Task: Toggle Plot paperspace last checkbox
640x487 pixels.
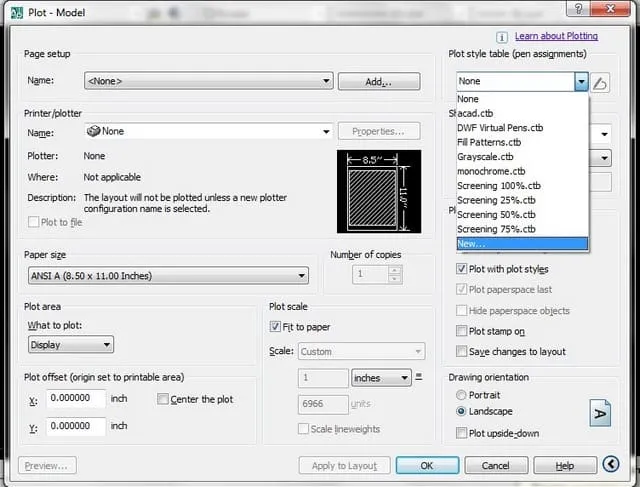Action: pyautogui.click(x=461, y=289)
